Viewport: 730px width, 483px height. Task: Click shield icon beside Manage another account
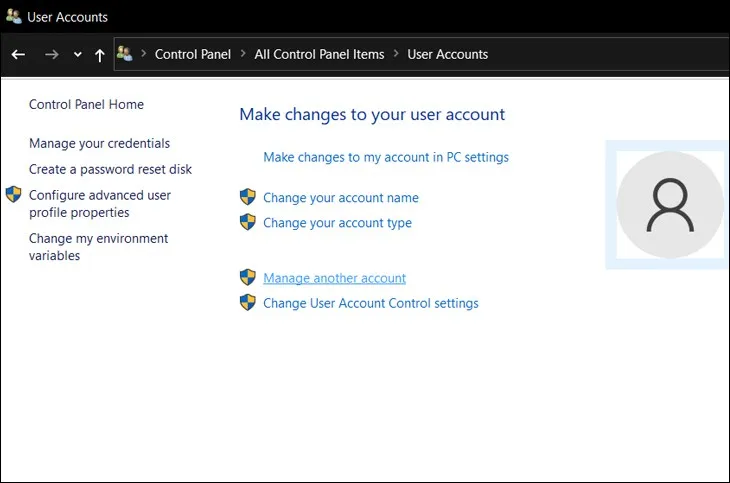(x=248, y=278)
